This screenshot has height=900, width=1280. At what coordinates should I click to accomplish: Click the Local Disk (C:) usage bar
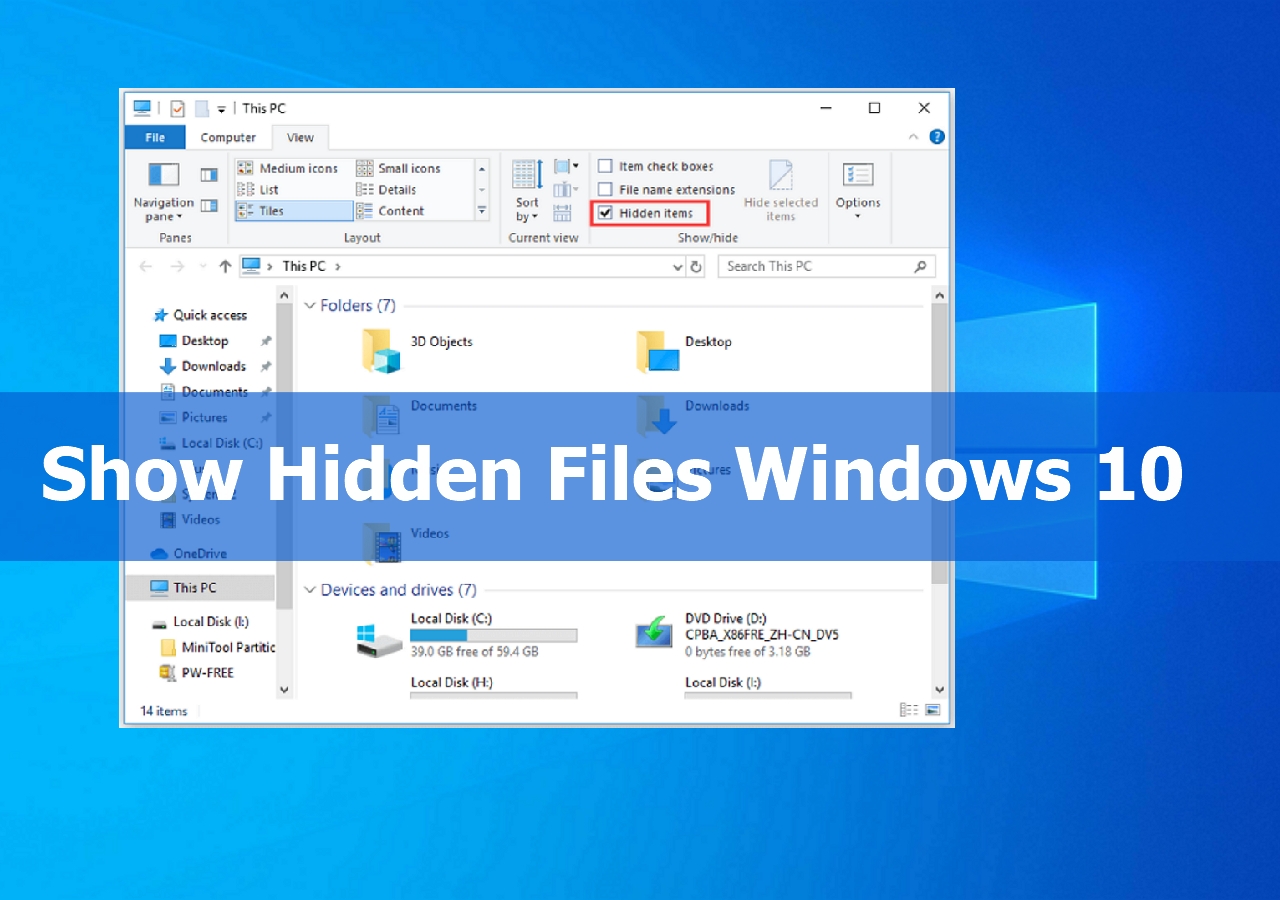click(x=494, y=635)
